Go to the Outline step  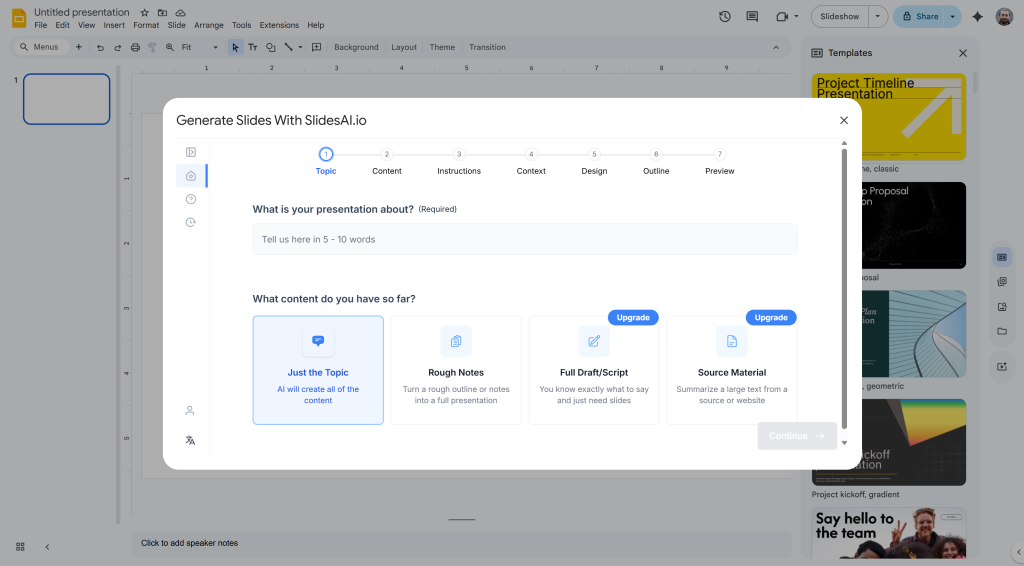[656, 162]
